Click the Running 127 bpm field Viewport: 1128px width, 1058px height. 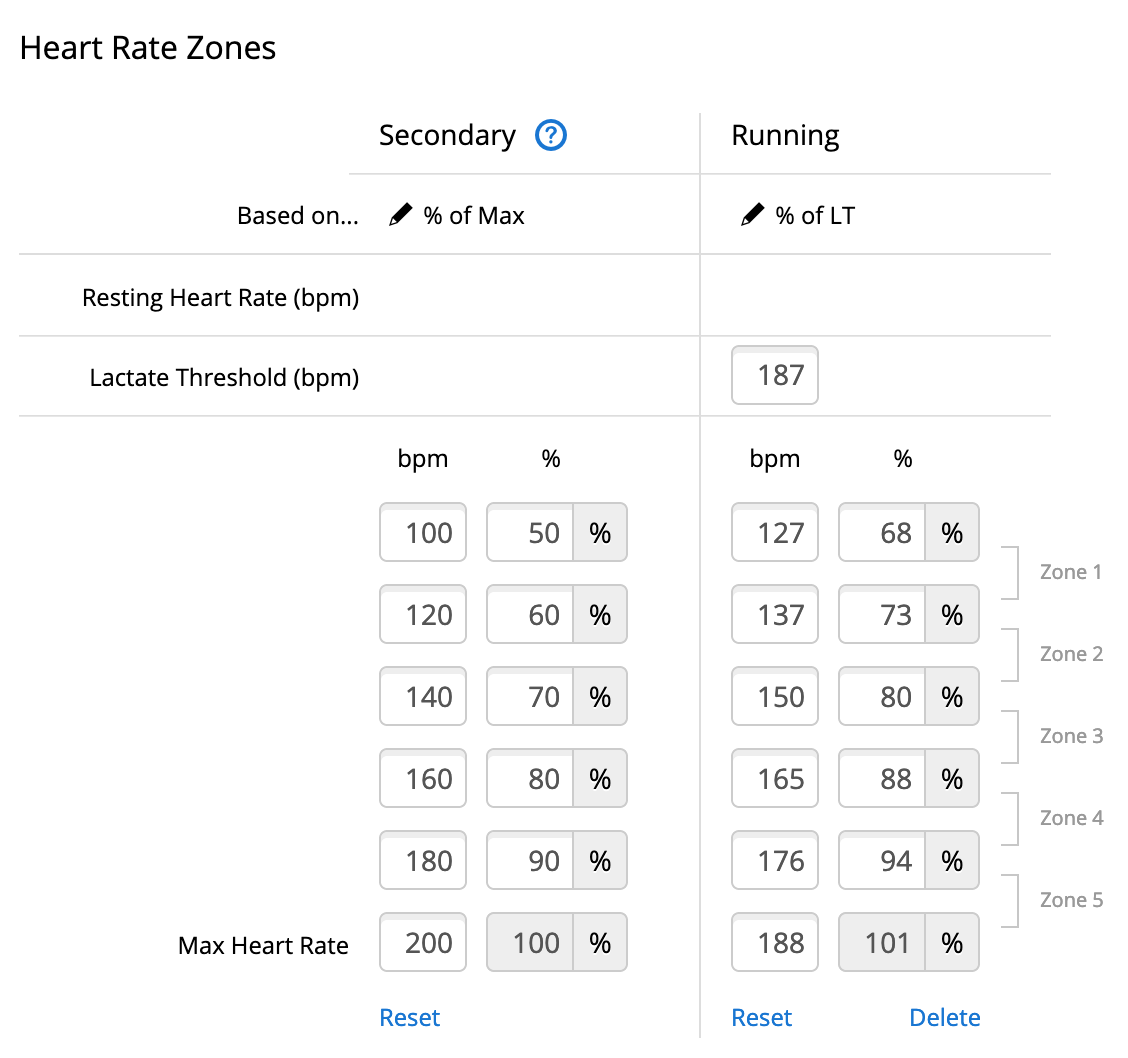click(775, 533)
